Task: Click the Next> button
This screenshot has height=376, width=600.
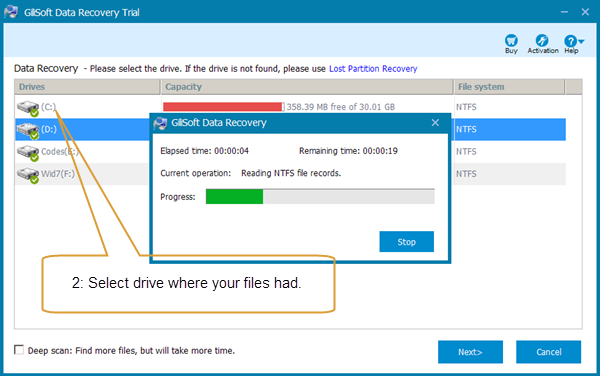Action: [470, 352]
